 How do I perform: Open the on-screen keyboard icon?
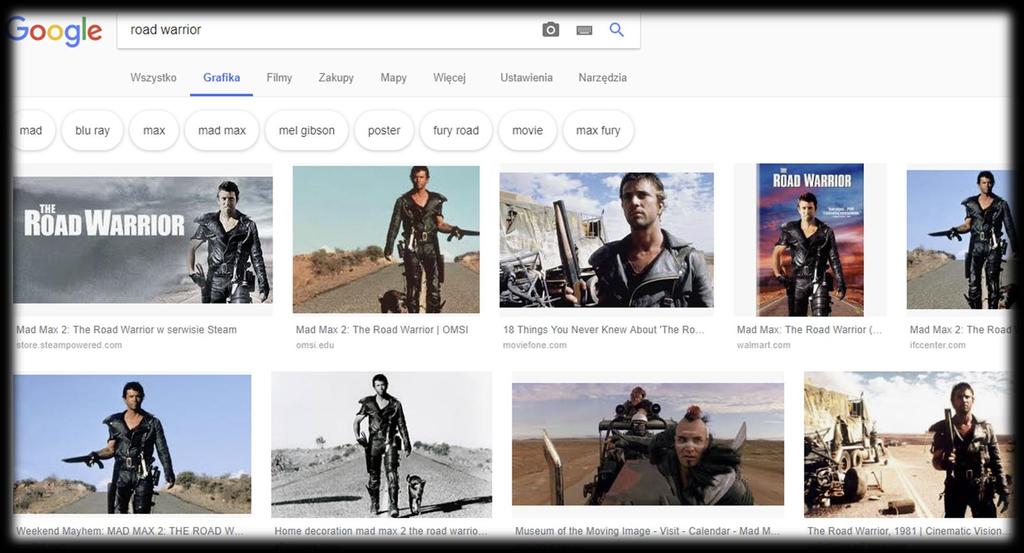[x=584, y=30]
